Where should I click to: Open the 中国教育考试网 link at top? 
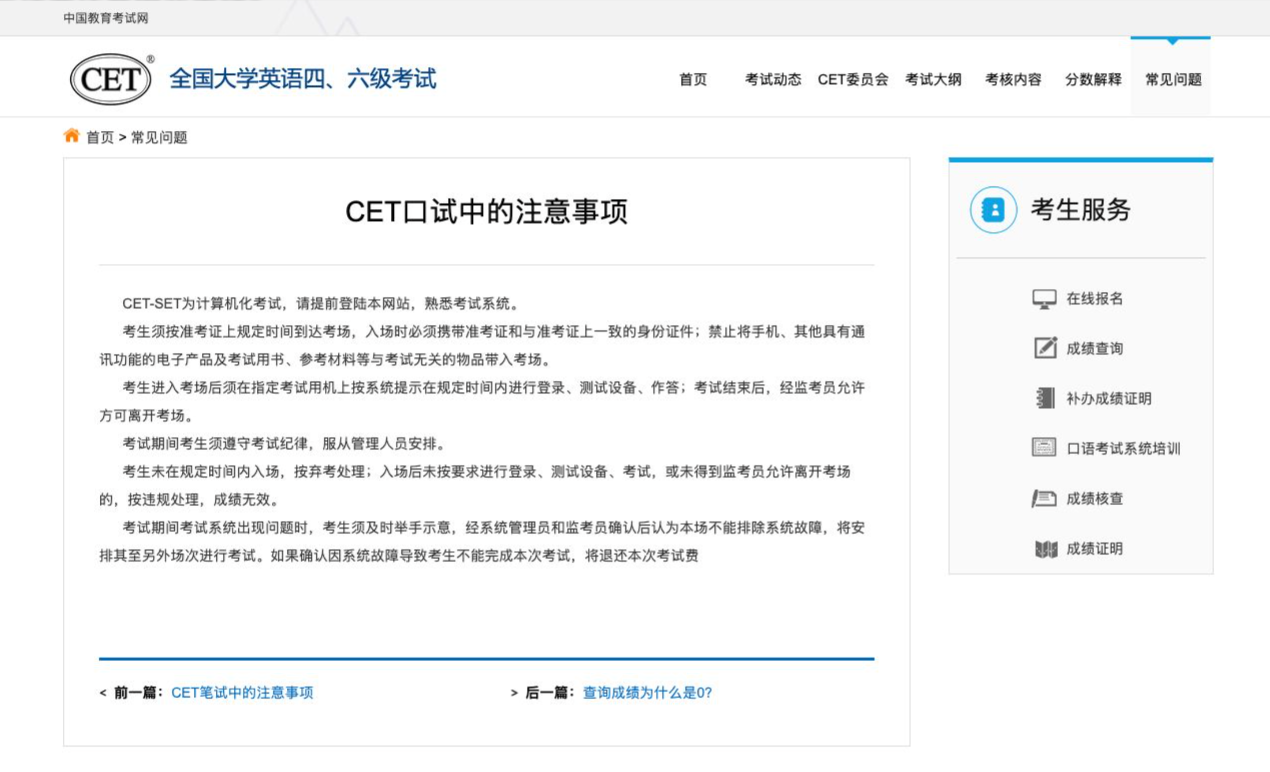[x=105, y=18]
